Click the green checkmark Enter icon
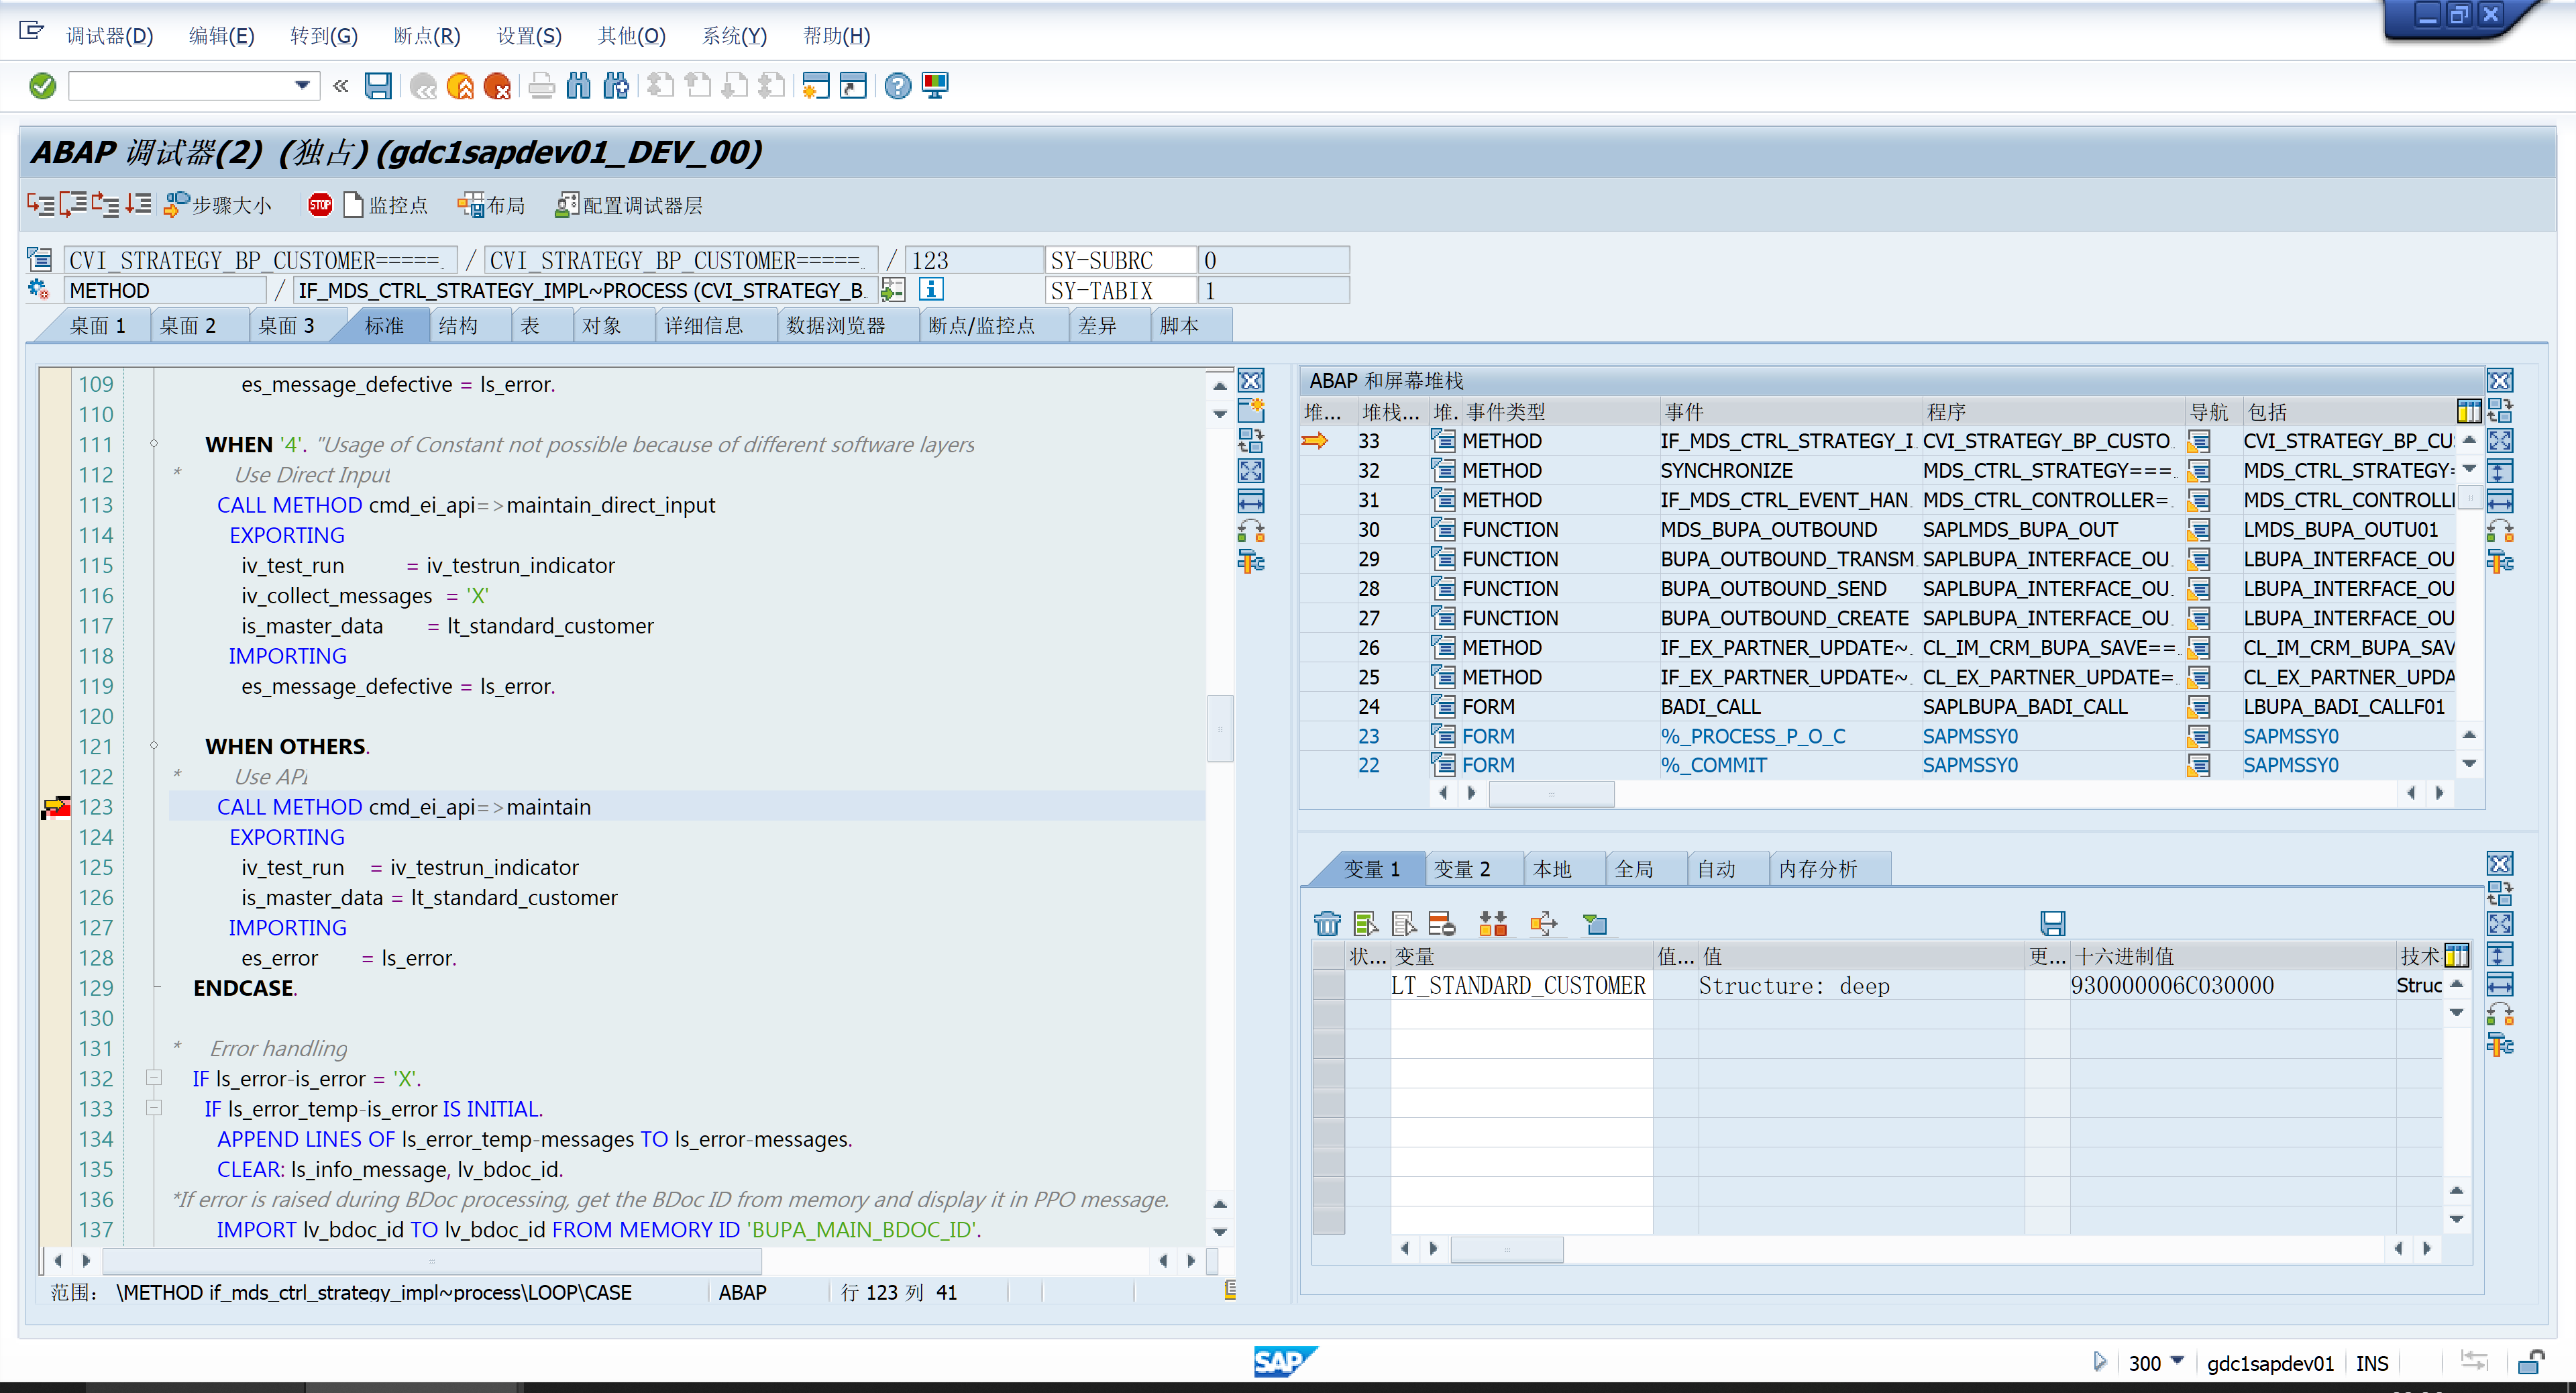The image size is (2576, 1393). click(x=42, y=86)
